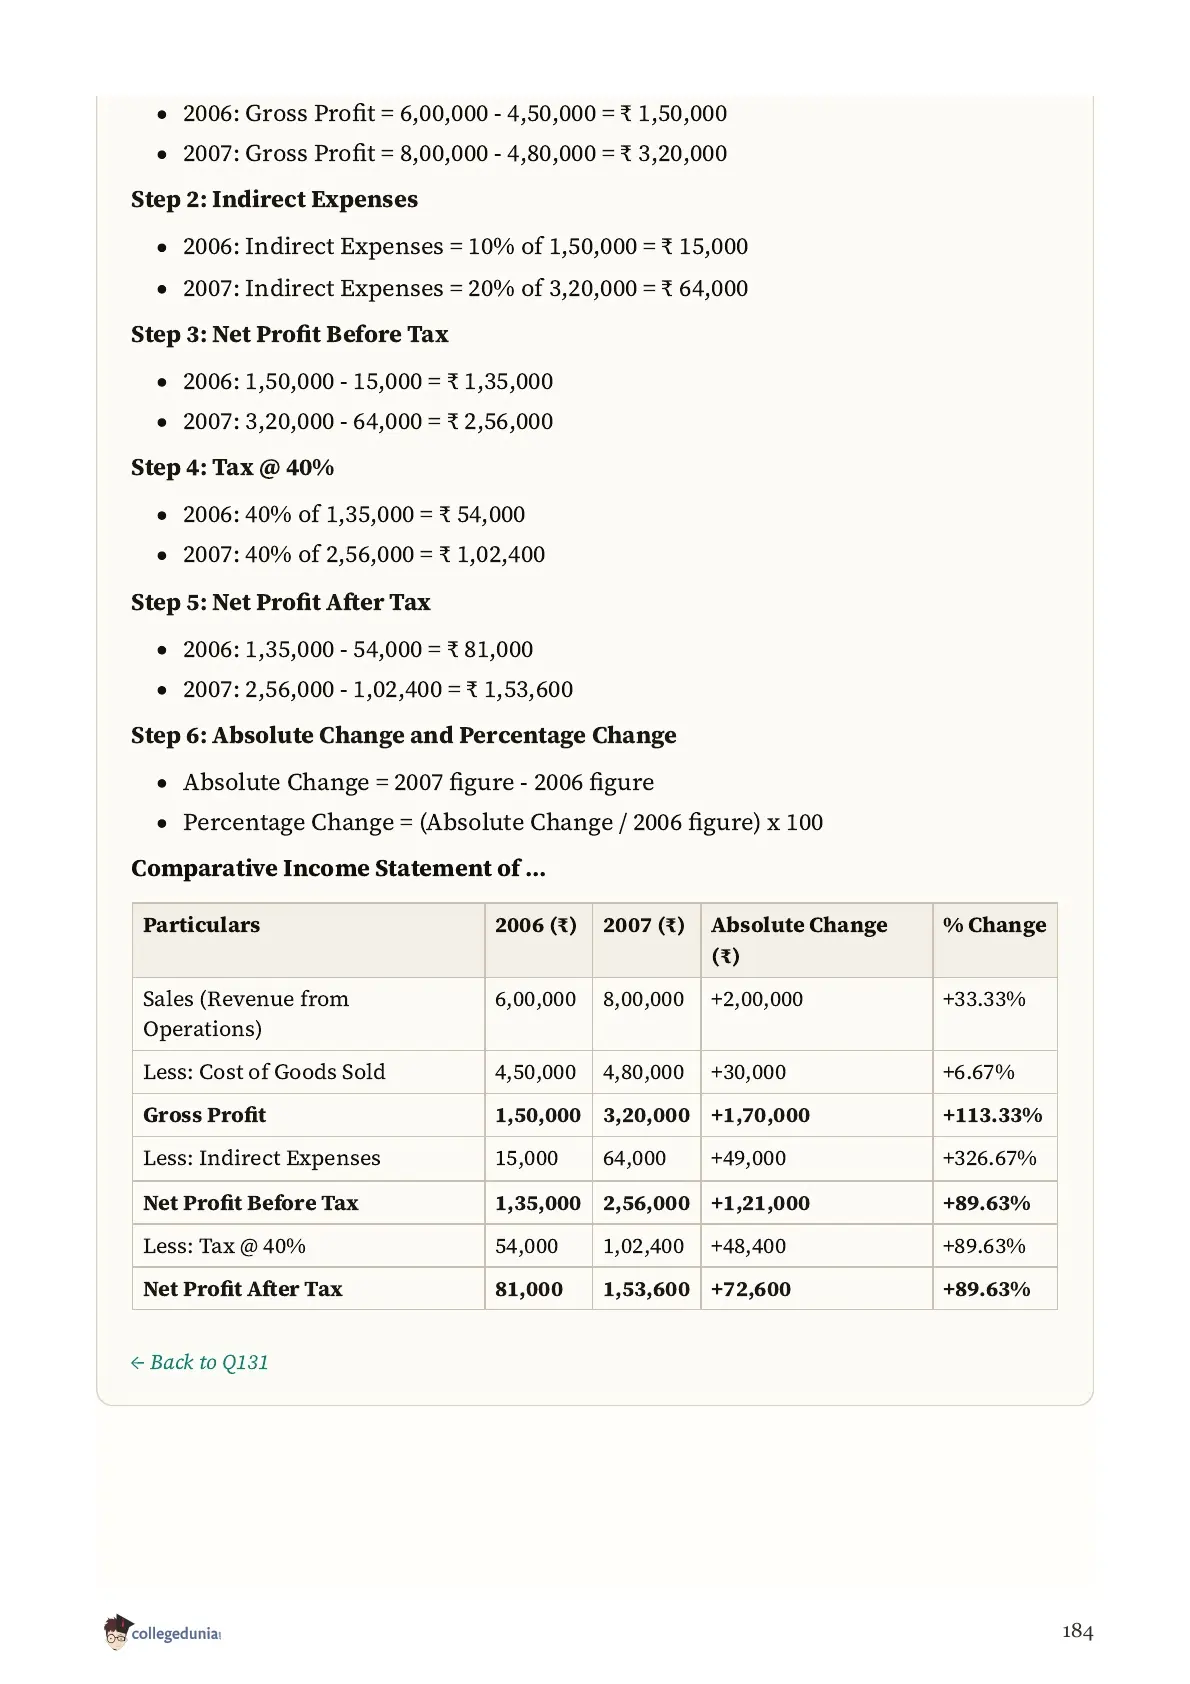Click the Step 6 Absolute Change heading
Screen dimensions: 1190x1684
tap(404, 735)
